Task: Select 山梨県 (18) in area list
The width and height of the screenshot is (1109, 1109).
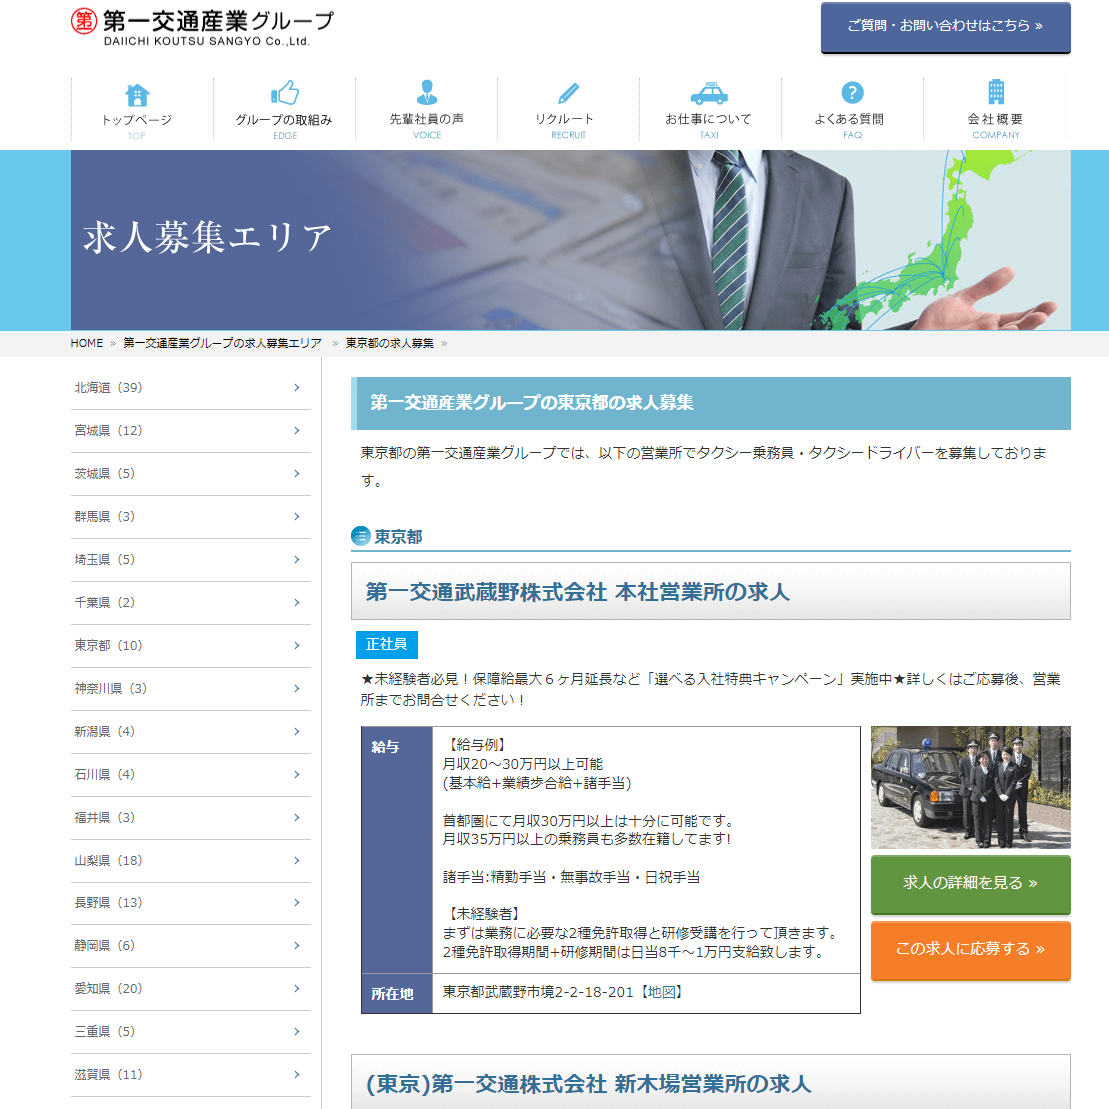Action: pos(191,861)
